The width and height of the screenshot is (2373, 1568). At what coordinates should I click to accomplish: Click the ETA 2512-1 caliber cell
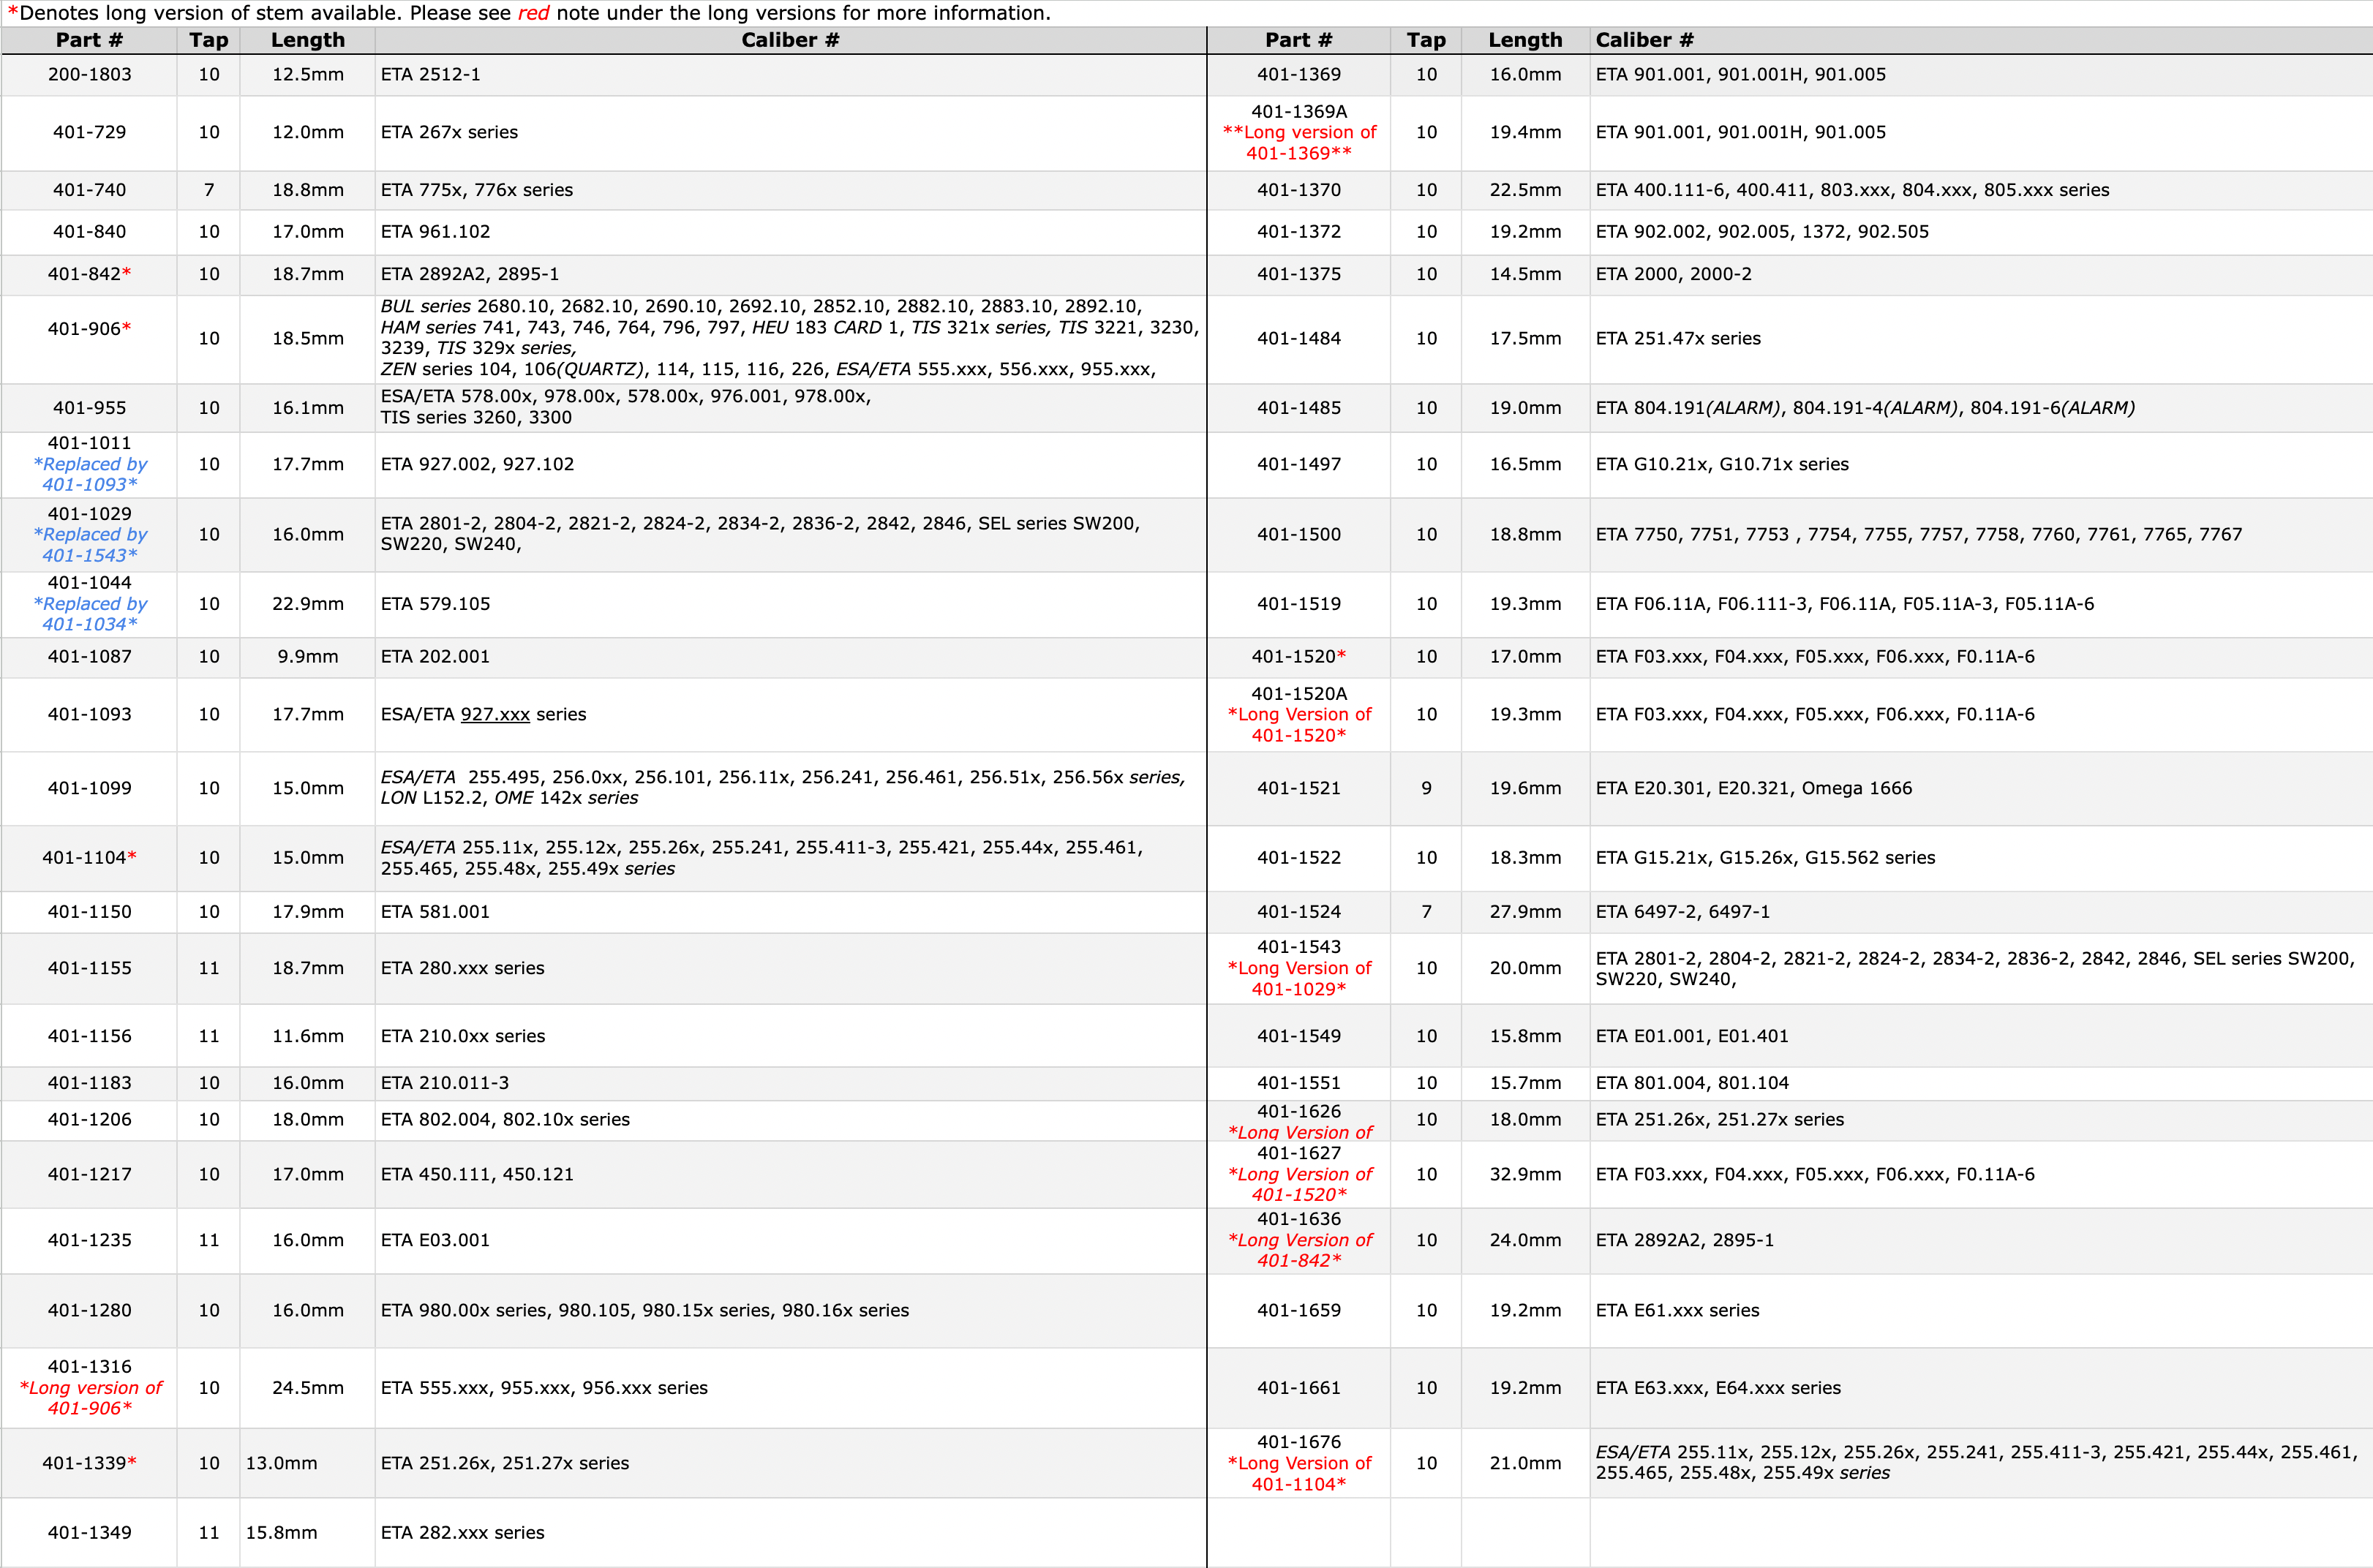[430, 74]
